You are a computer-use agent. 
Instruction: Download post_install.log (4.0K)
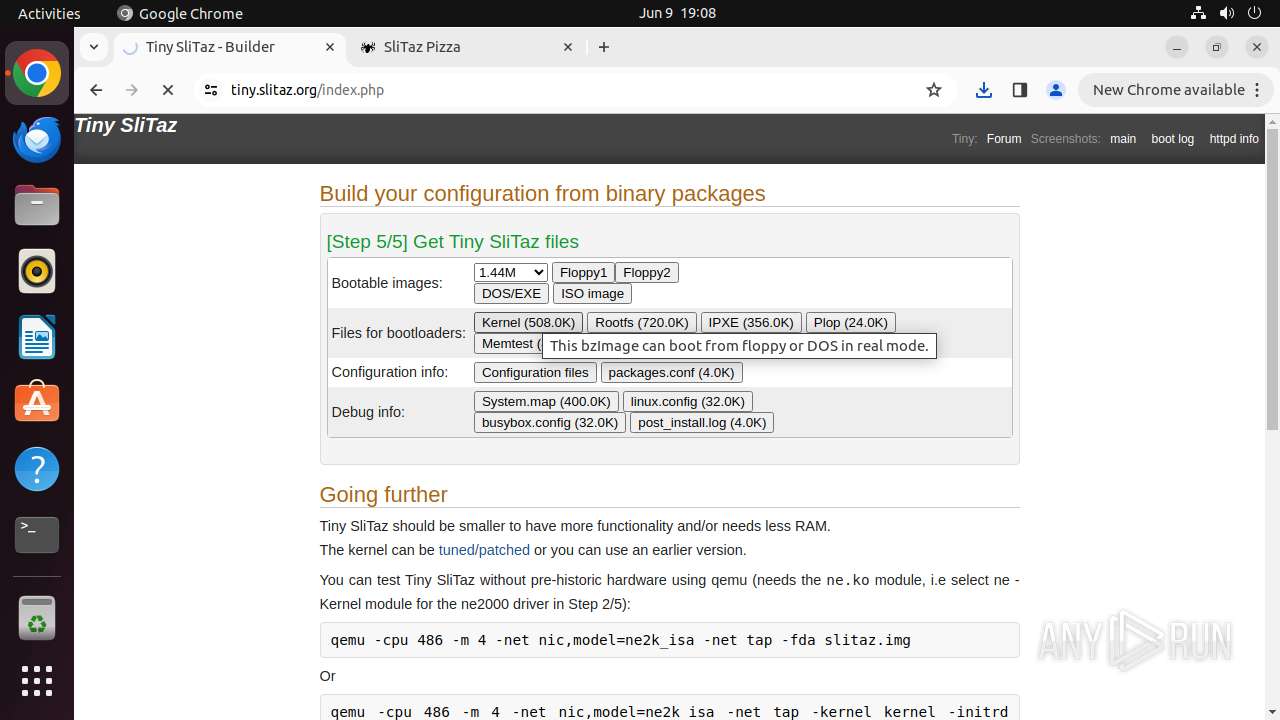pos(702,422)
